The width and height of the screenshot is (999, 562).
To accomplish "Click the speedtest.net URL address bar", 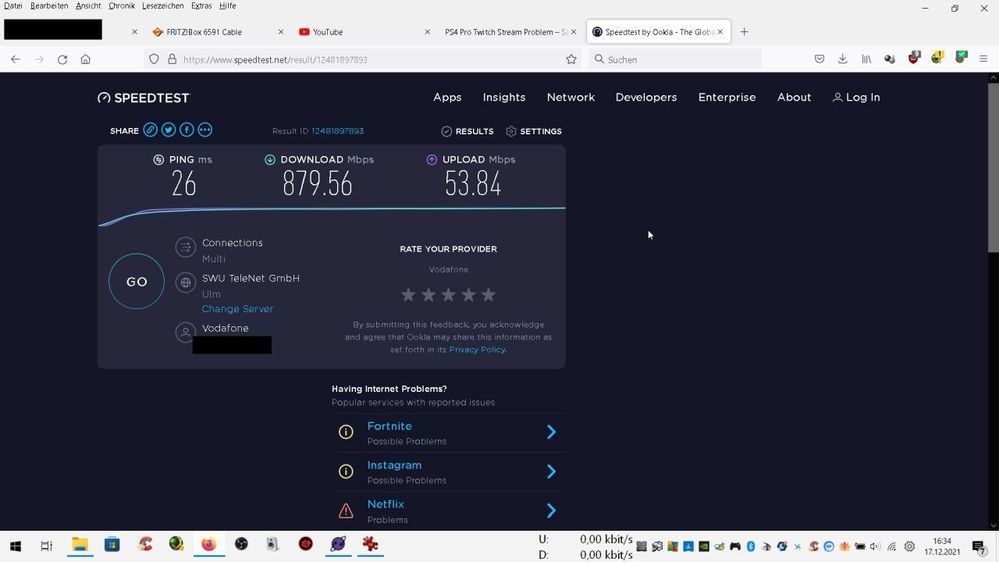I will click(x=363, y=59).
